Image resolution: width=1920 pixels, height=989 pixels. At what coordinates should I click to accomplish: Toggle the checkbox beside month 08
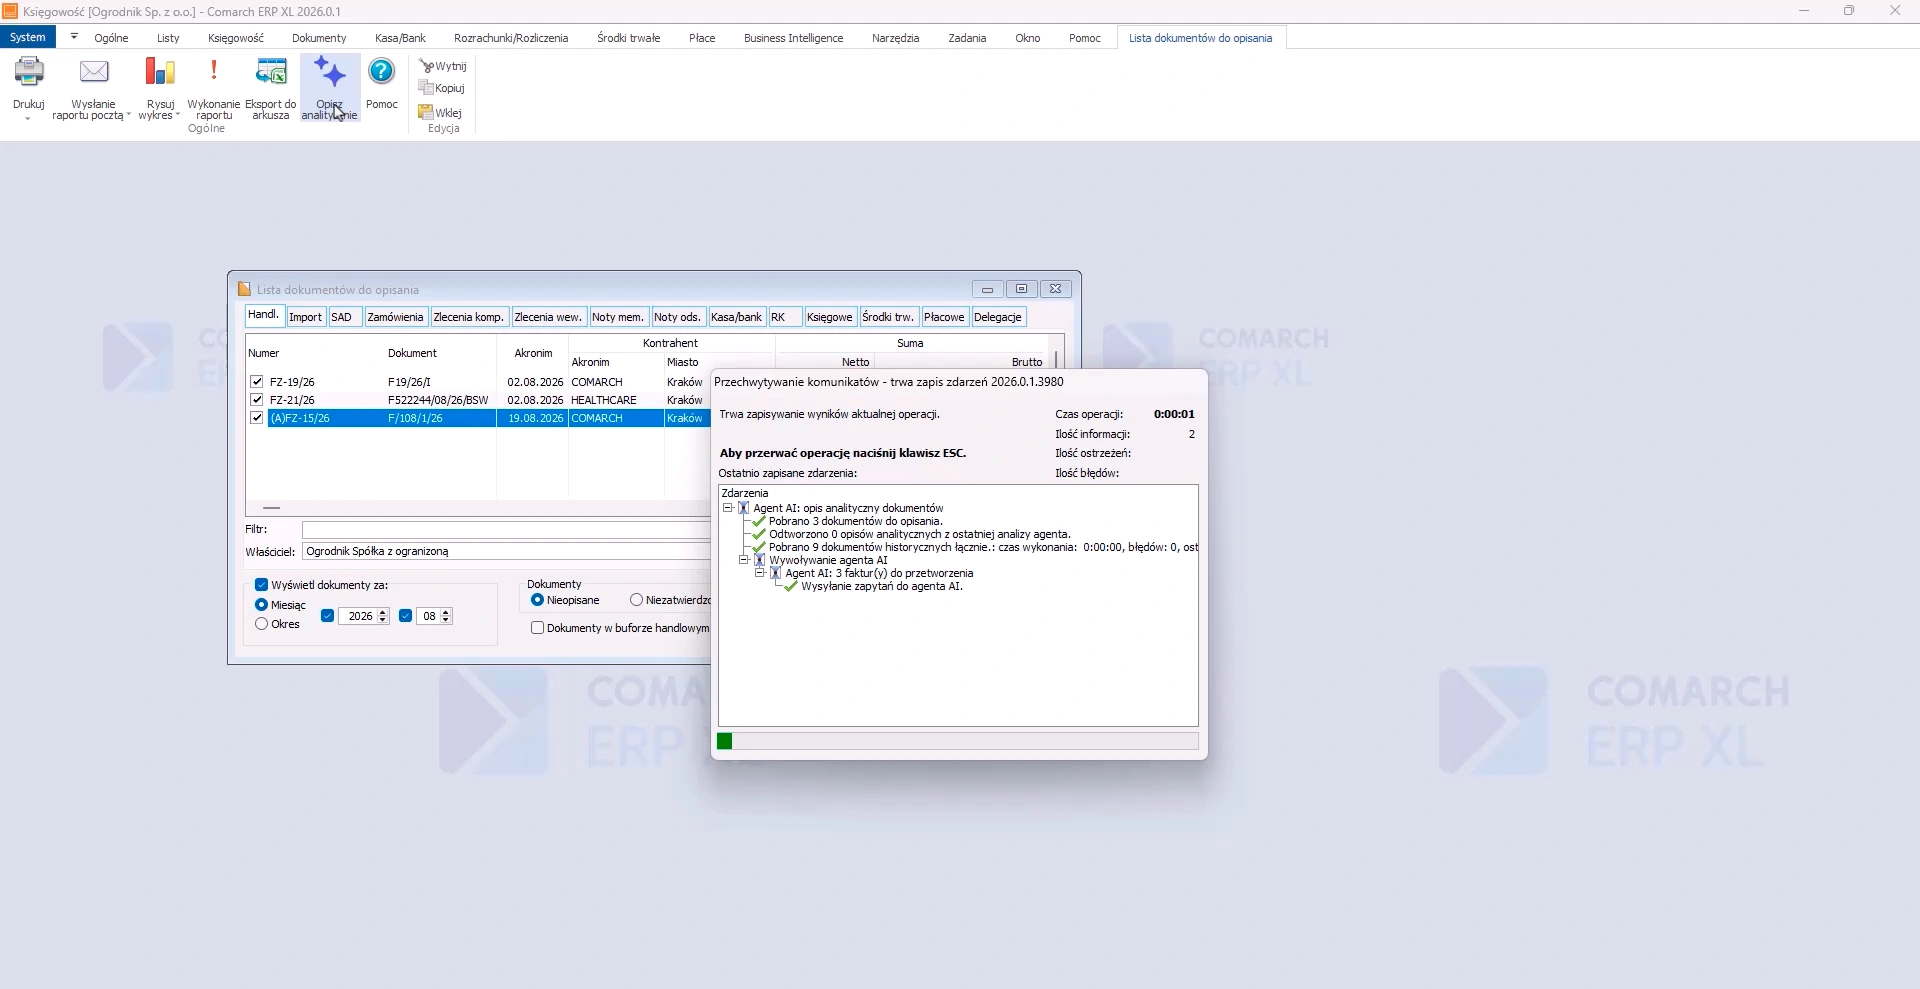point(405,616)
